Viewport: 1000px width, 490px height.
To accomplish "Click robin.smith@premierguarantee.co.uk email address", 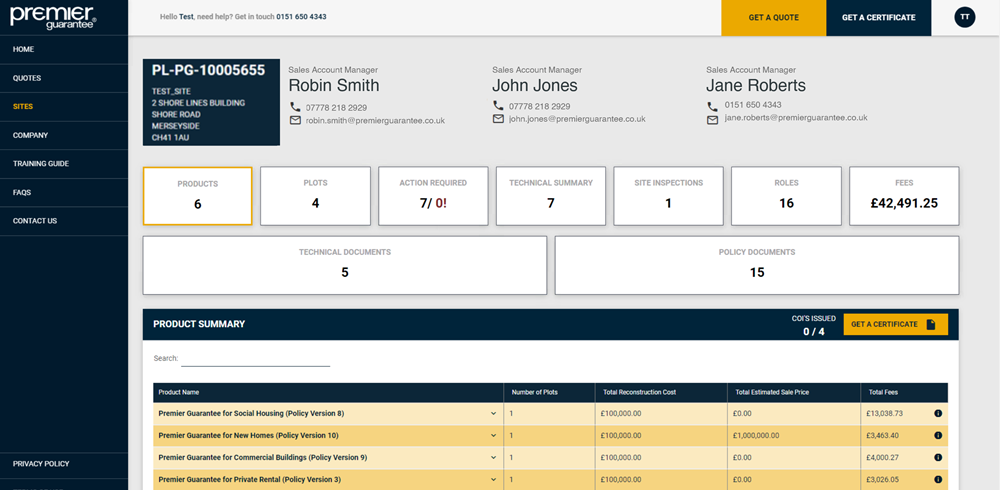I will (x=375, y=120).
